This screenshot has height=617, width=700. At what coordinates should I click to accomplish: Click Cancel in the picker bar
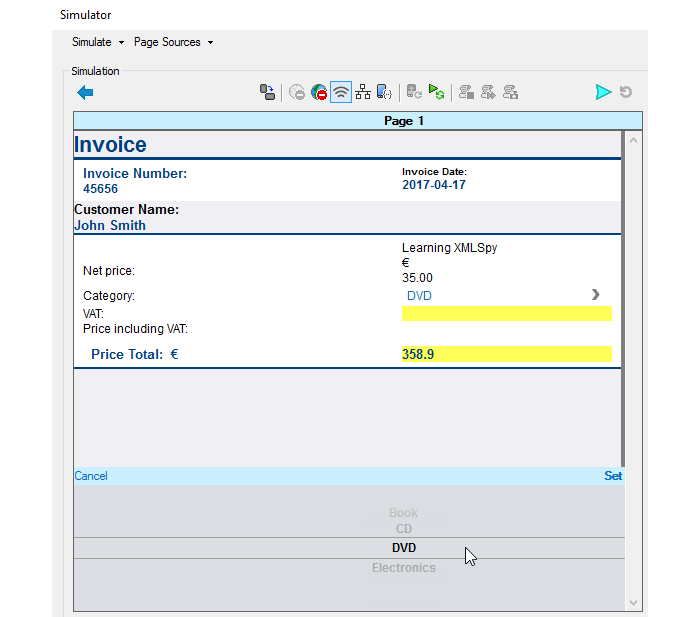91,476
